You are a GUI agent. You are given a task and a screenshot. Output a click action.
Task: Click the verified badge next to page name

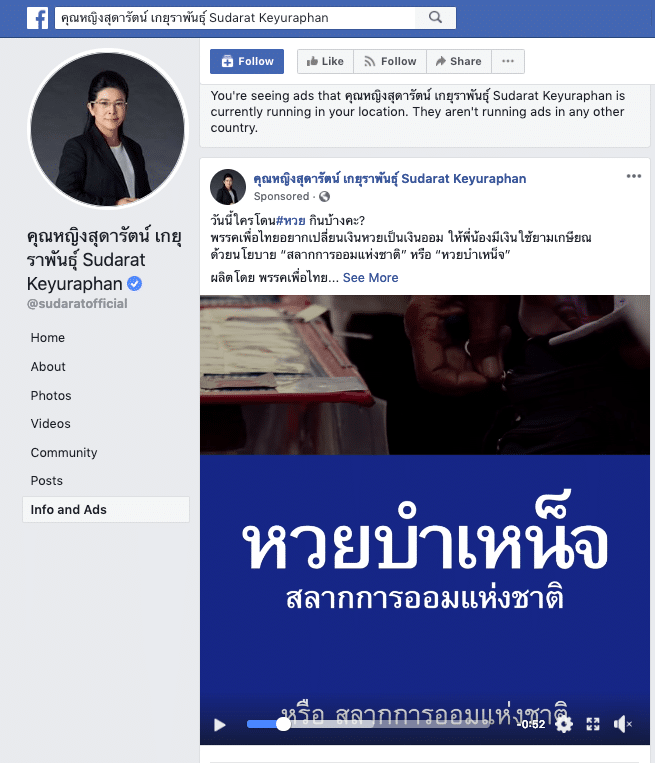coord(134,283)
